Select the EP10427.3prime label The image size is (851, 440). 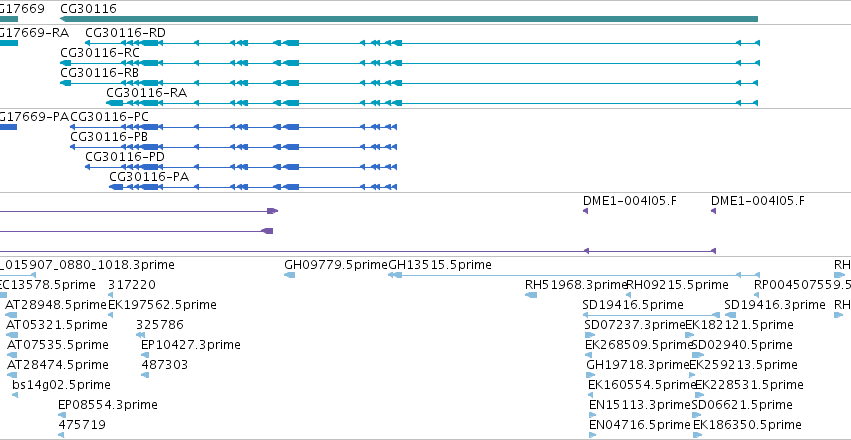tap(190, 345)
